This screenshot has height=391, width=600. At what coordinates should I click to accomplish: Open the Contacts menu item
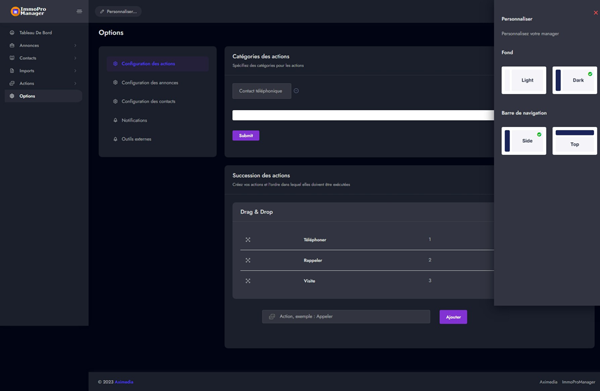(x=43, y=58)
